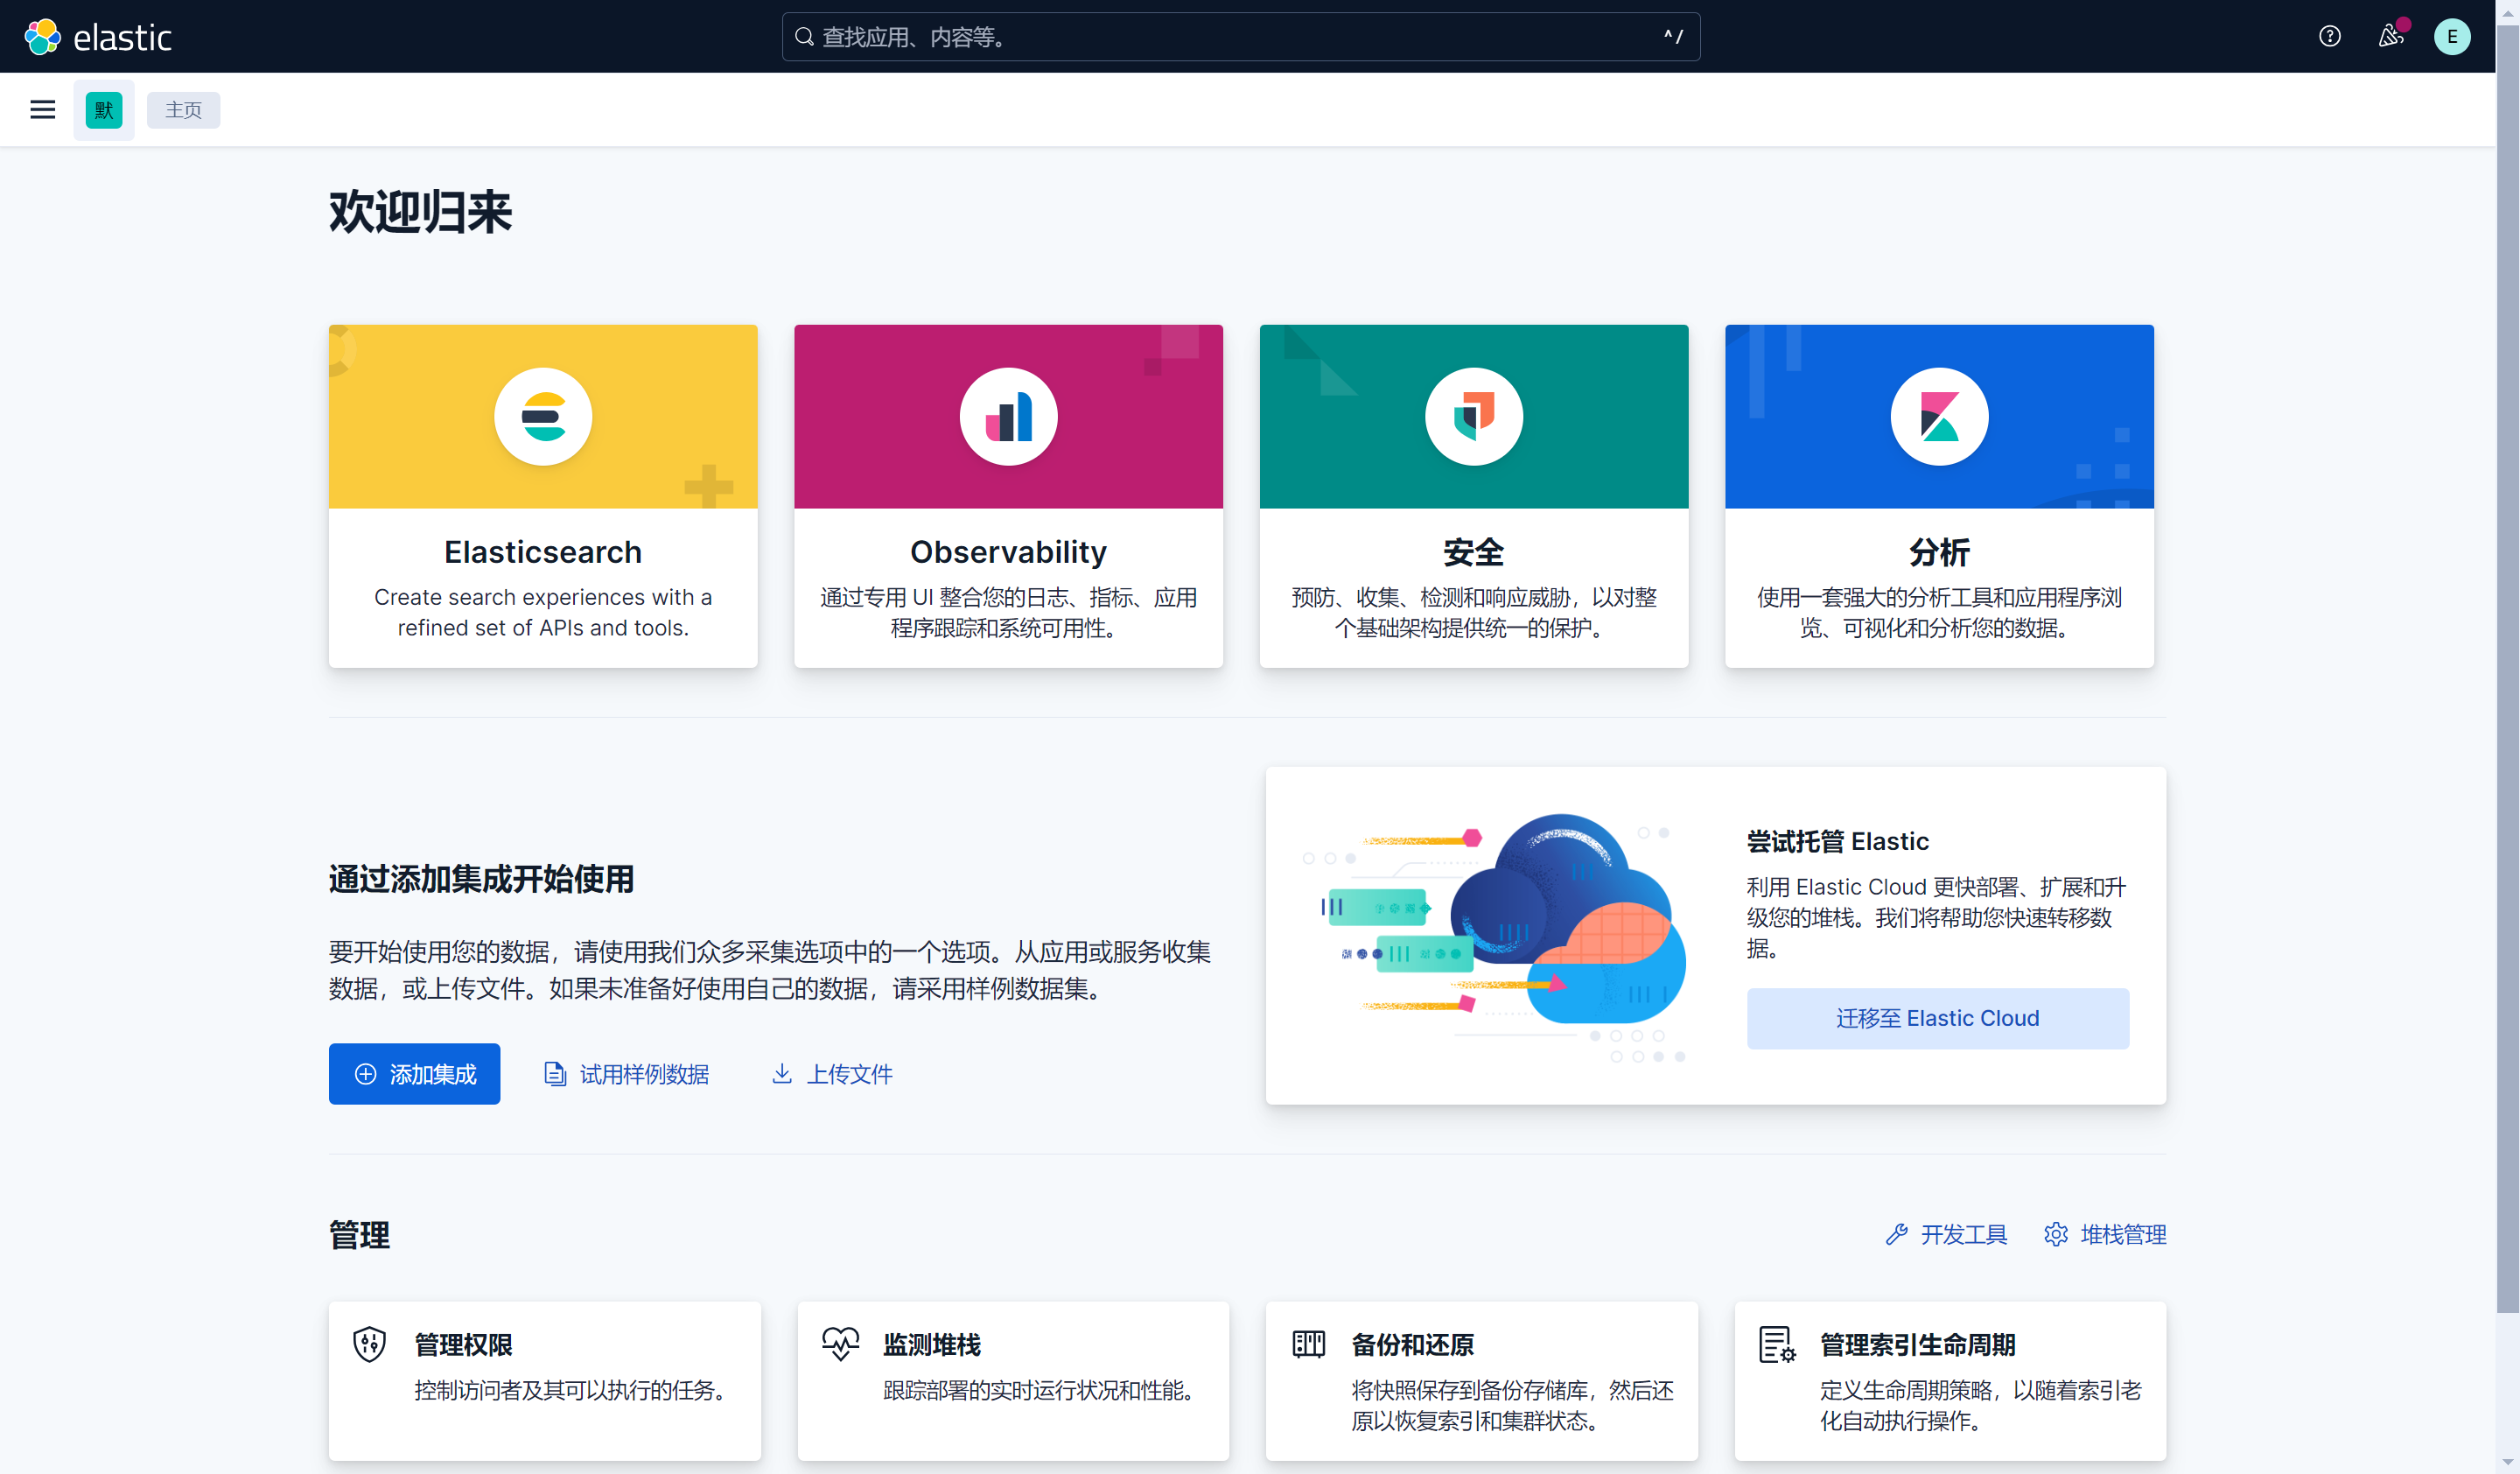This screenshot has height=1474, width=2520.
Task: Click the Observability bar chart icon
Action: [x=1008, y=416]
